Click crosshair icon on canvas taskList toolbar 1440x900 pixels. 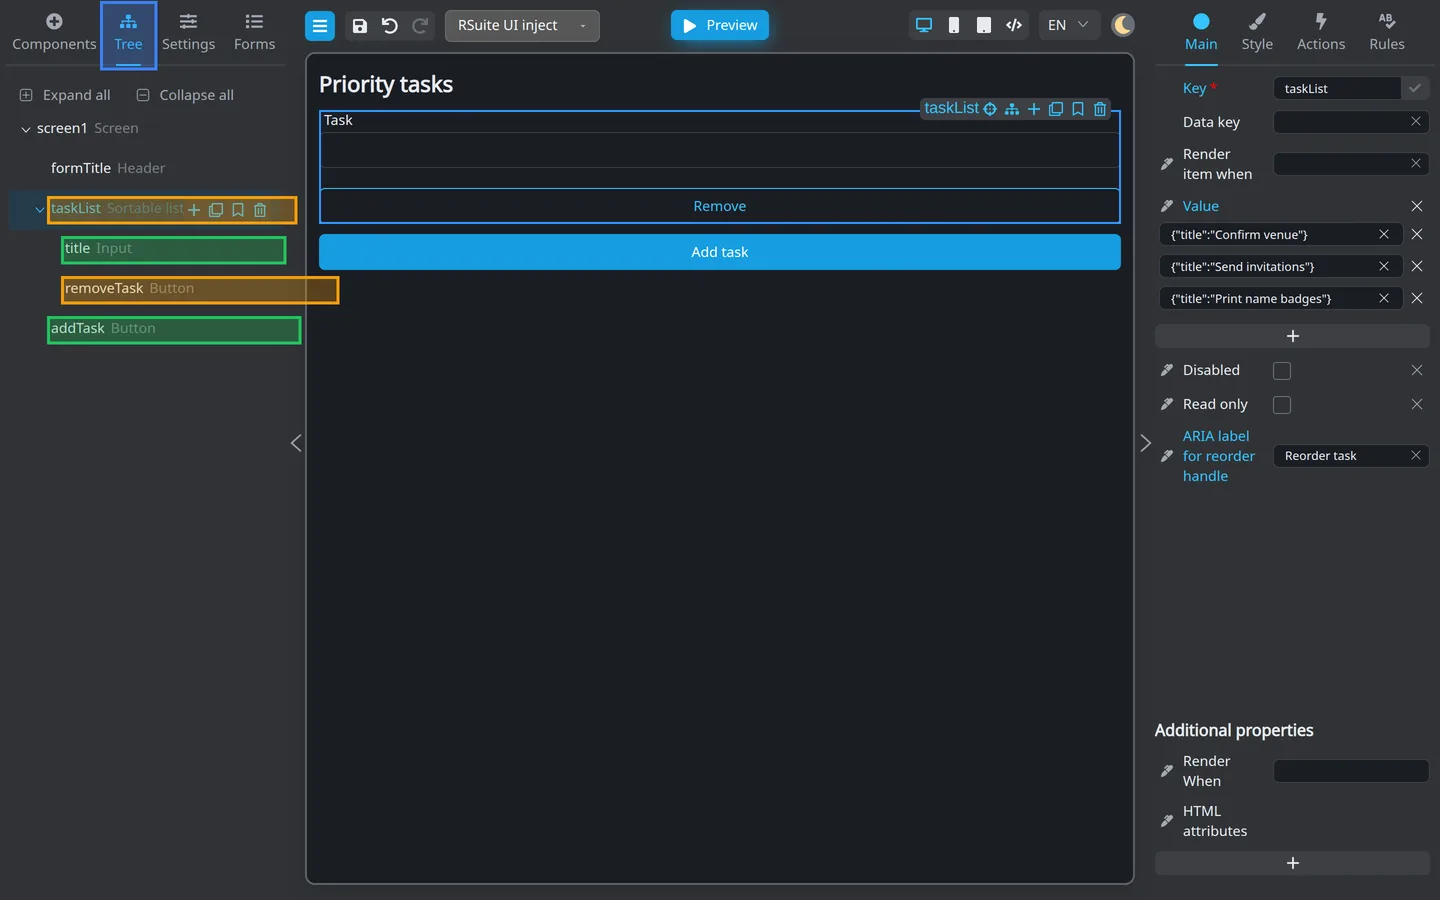tap(990, 109)
